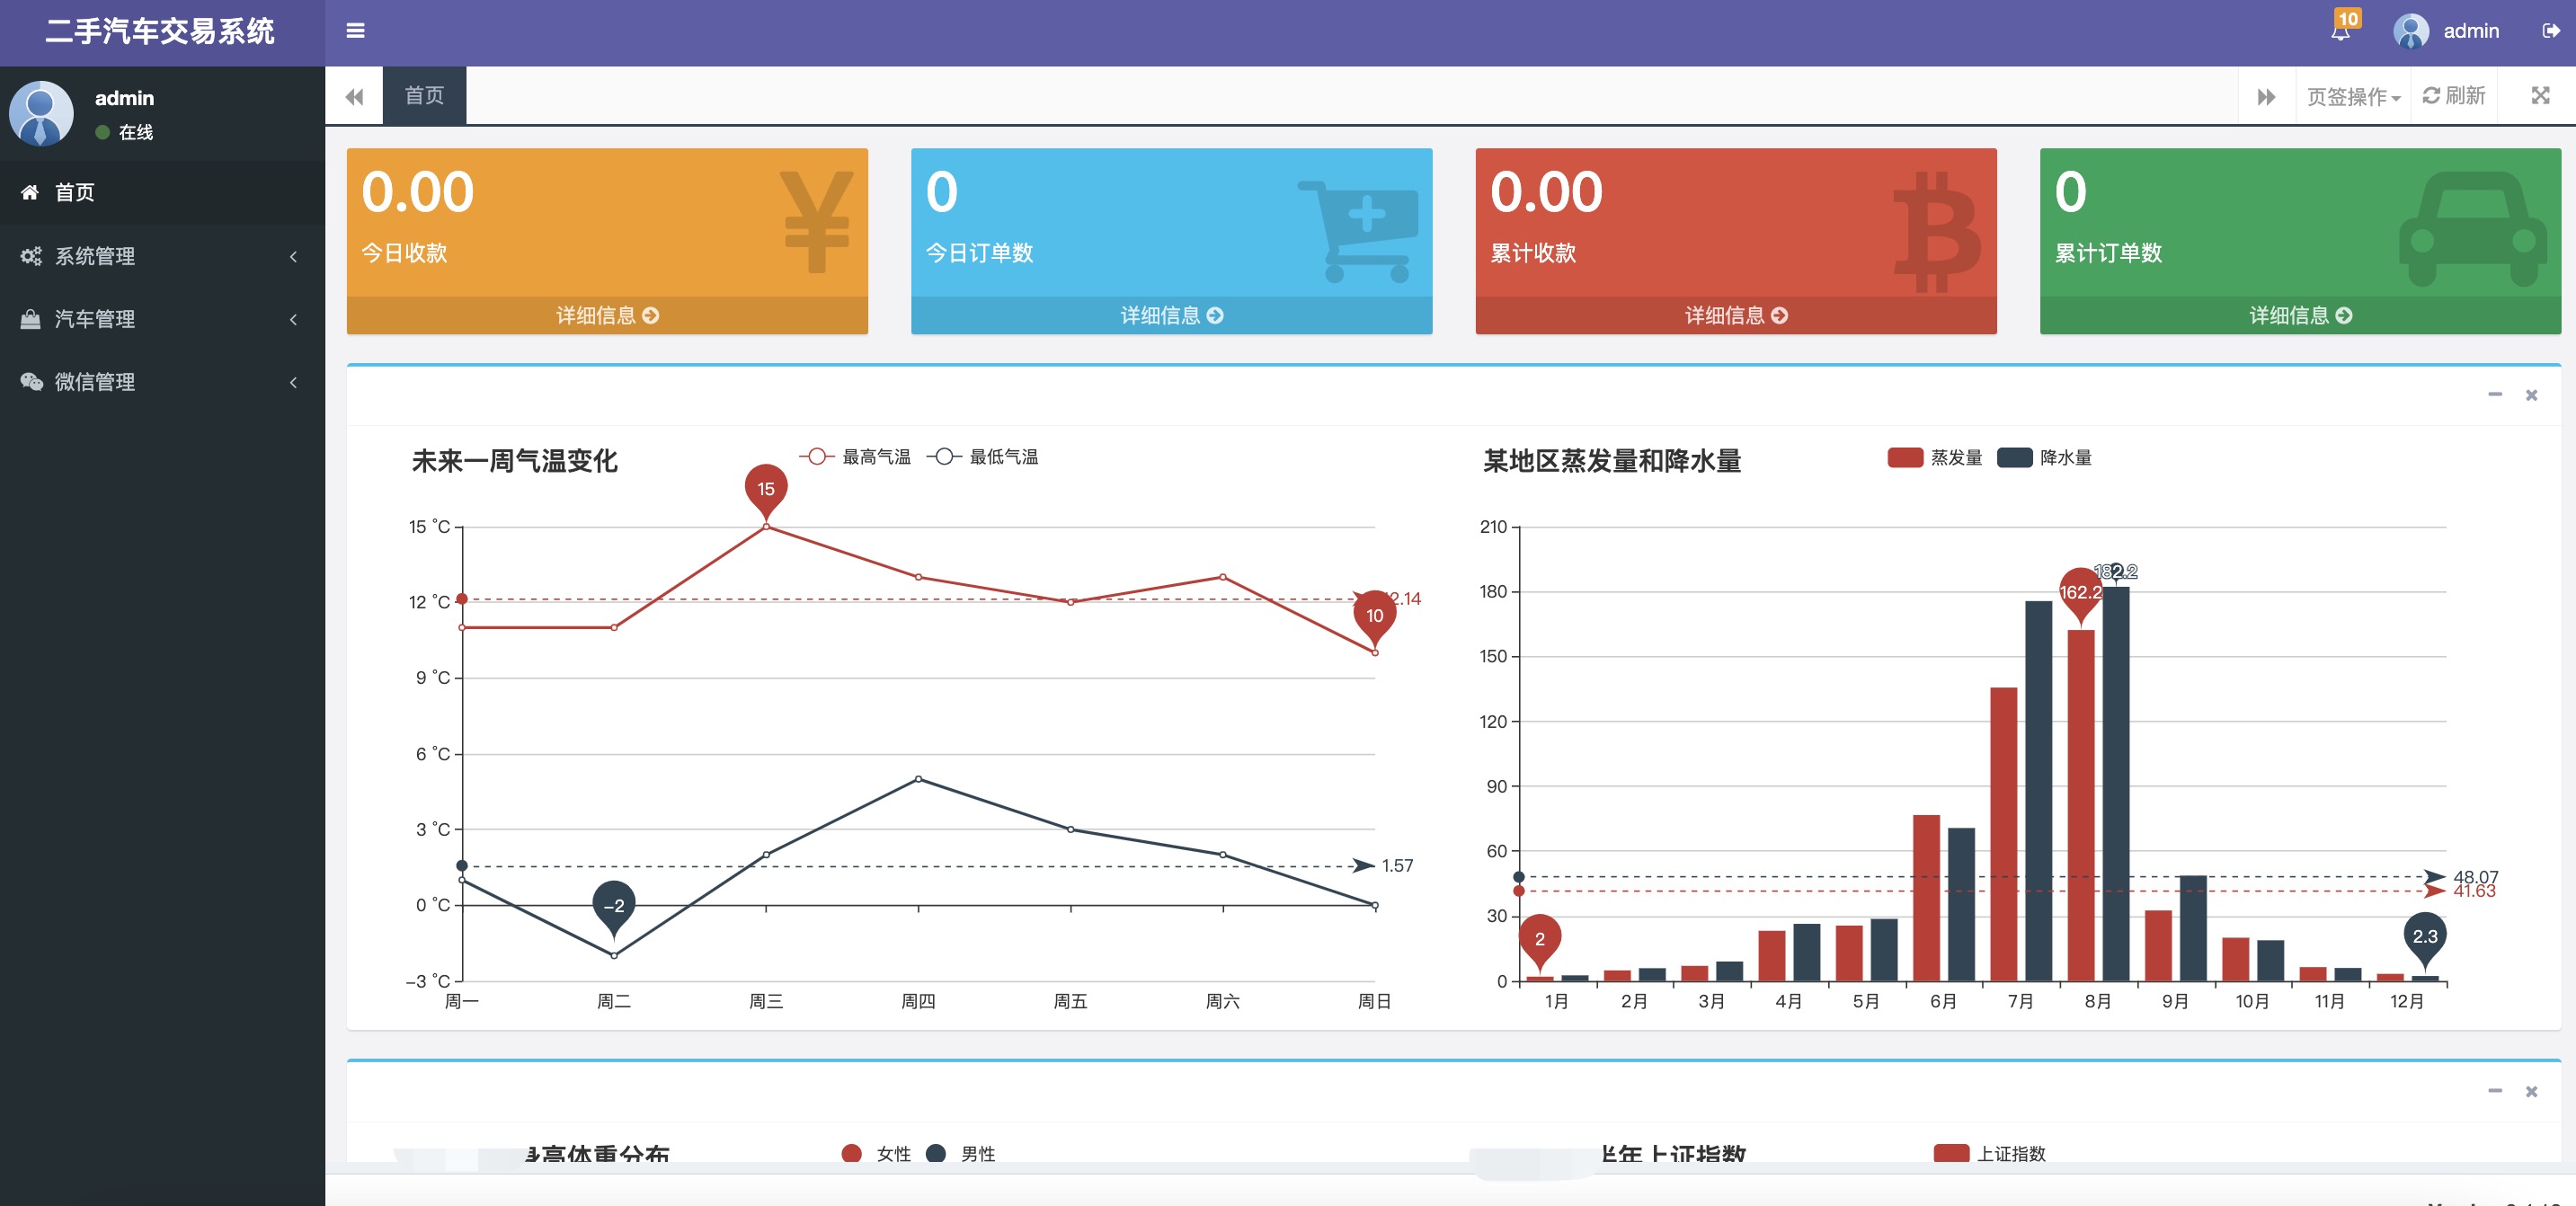Close the first chart panel with X icon

point(2532,395)
